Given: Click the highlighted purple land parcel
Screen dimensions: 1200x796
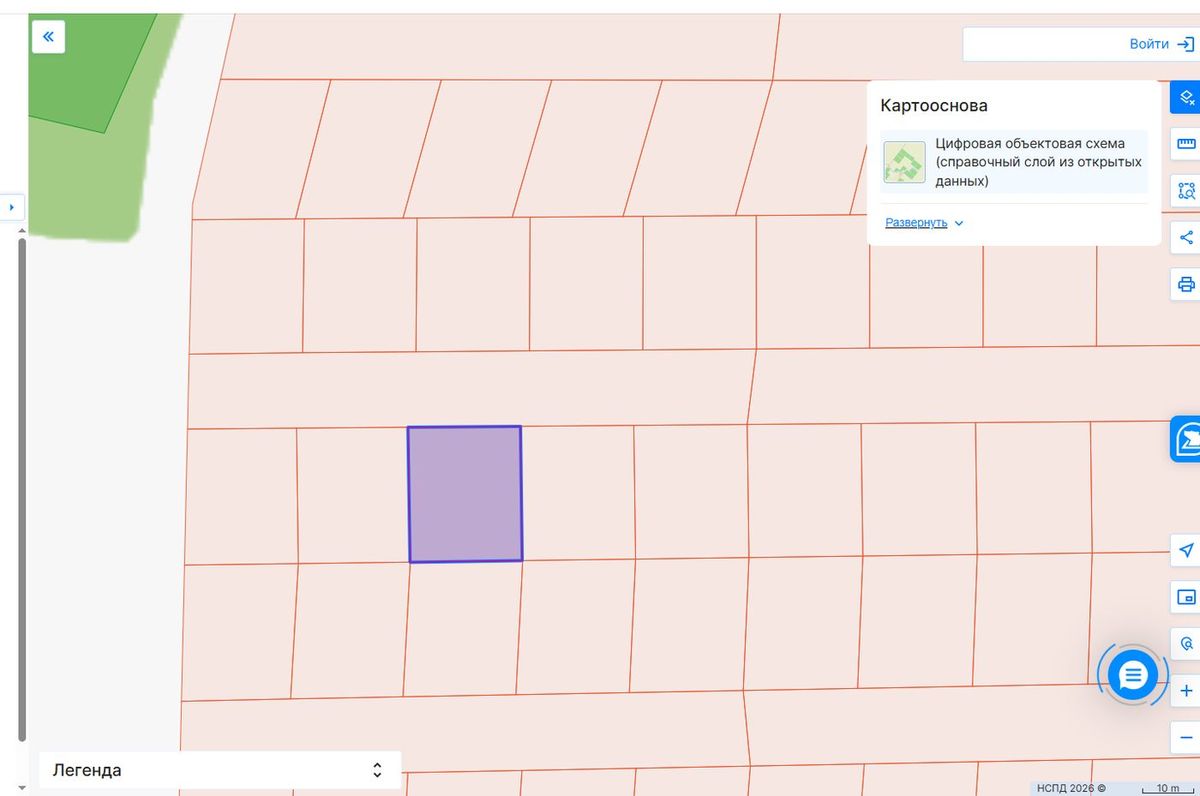Looking at the screenshot, I should point(465,494).
